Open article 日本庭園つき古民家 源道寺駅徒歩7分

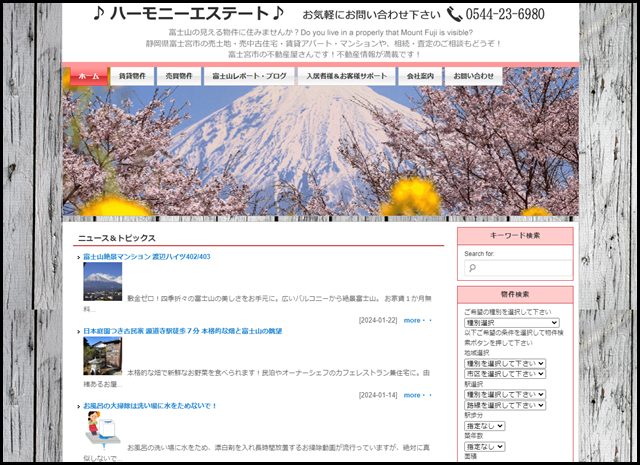(x=182, y=331)
